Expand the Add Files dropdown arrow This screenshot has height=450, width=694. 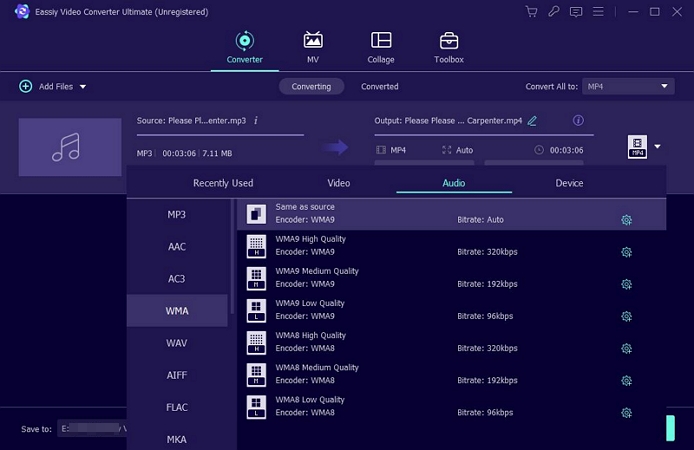tap(83, 87)
